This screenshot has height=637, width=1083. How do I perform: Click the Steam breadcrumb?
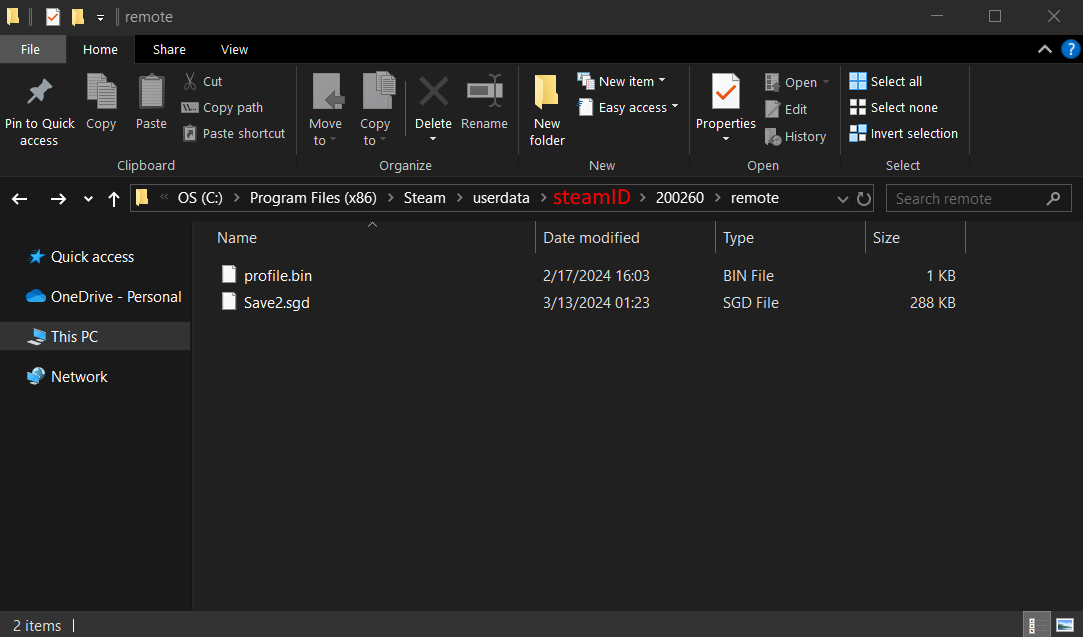[x=424, y=198]
